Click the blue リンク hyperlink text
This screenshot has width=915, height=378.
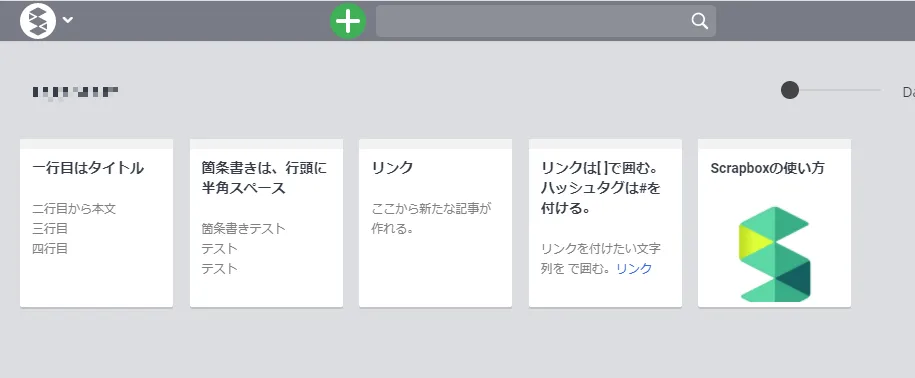coord(634,268)
